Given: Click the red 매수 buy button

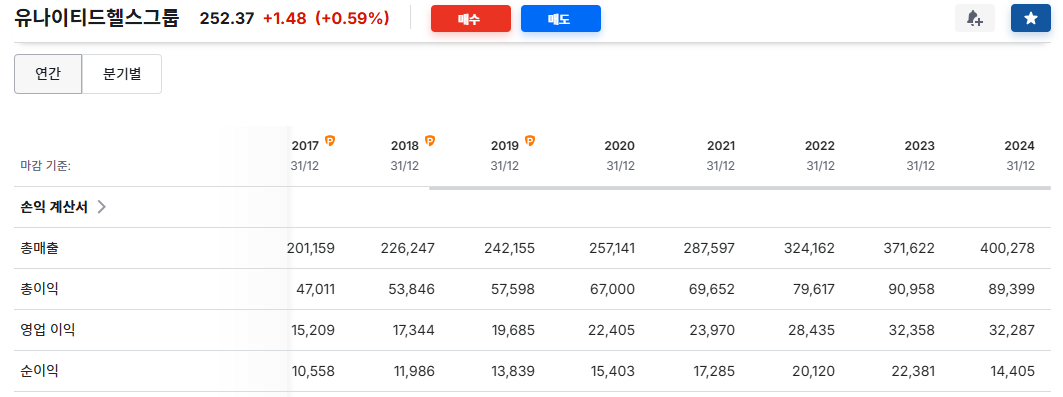Looking at the screenshot, I should pyautogui.click(x=470, y=18).
